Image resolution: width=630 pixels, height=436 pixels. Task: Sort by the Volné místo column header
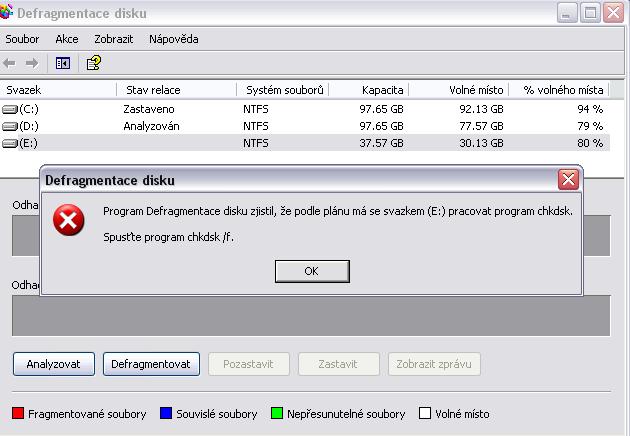(458, 90)
